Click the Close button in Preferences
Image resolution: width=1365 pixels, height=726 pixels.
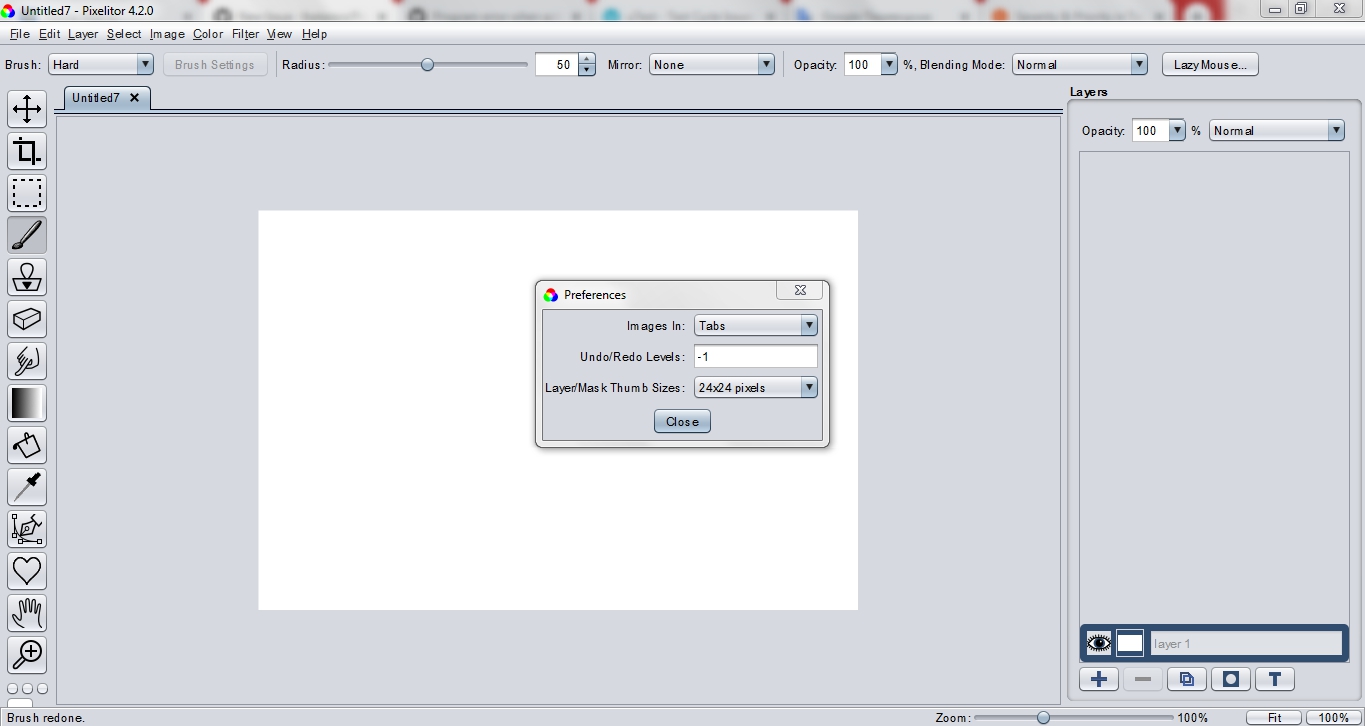click(682, 421)
